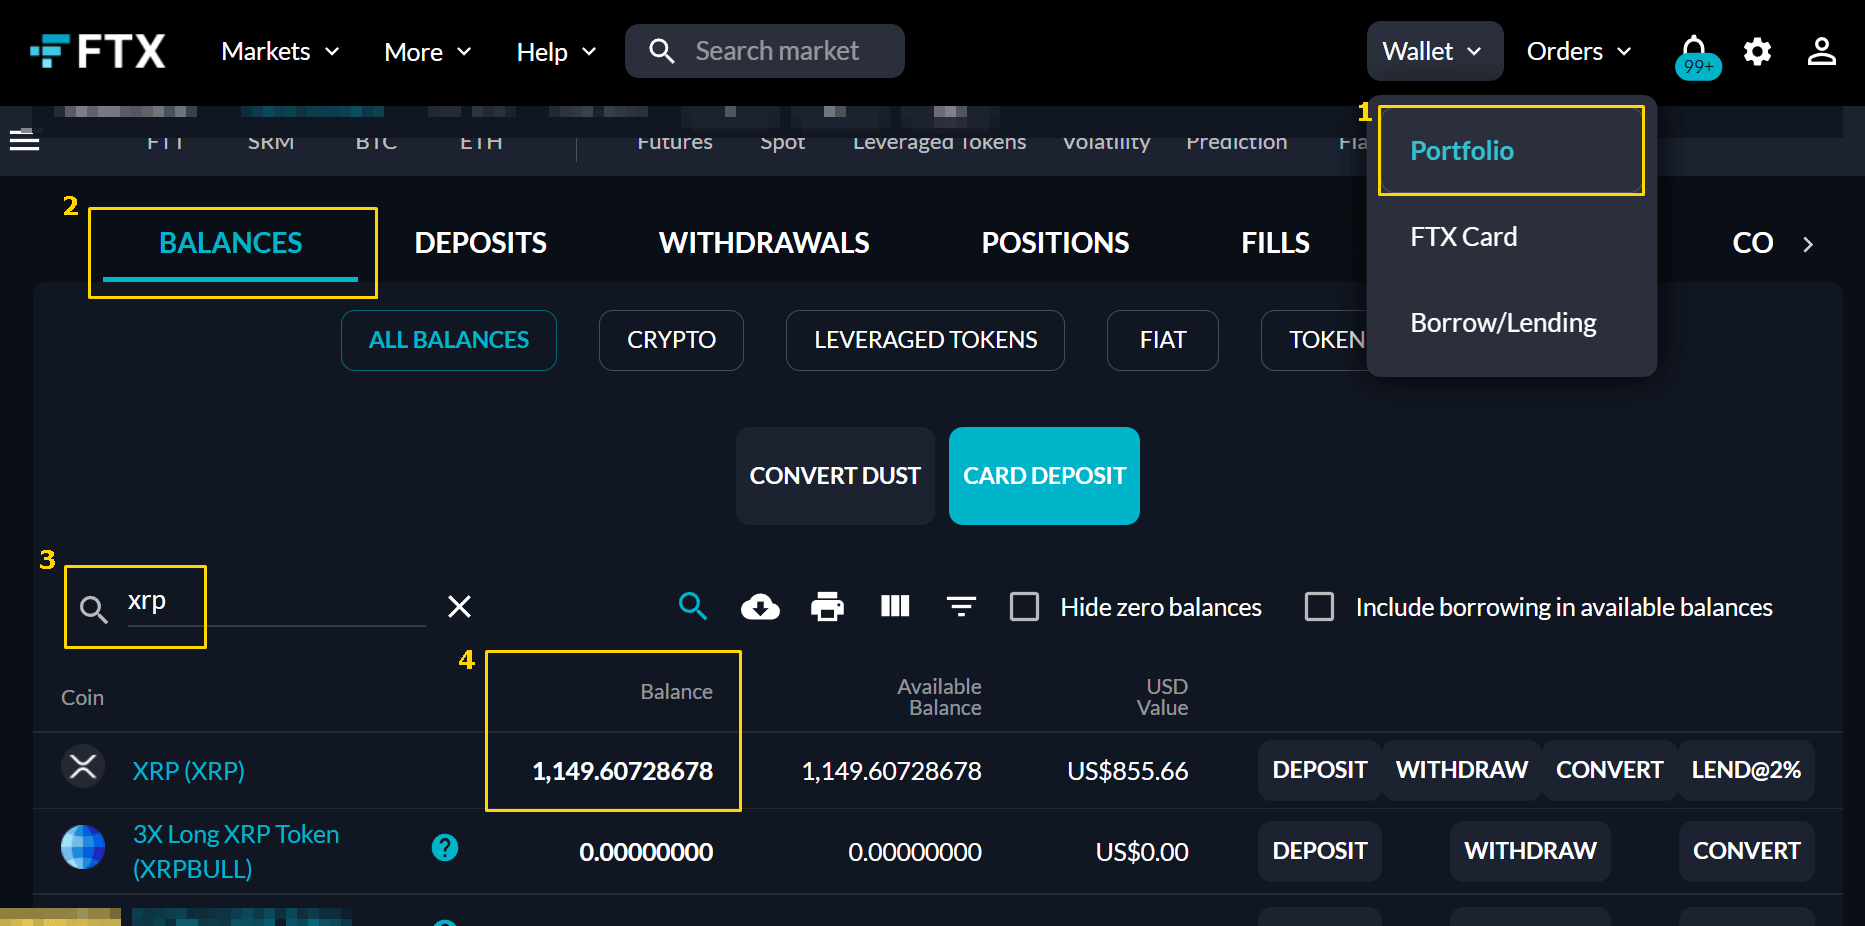Withdraw XRP via WITHDRAW button
Image resolution: width=1865 pixels, height=926 pixels.
pos(1462,770)
